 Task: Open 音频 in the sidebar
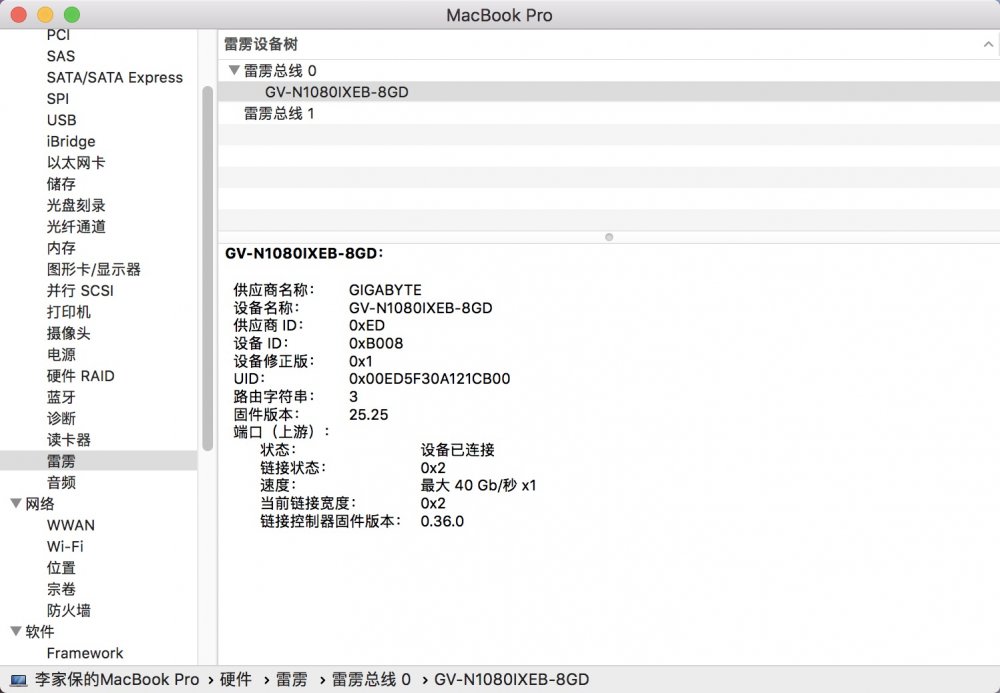(61, 483)
